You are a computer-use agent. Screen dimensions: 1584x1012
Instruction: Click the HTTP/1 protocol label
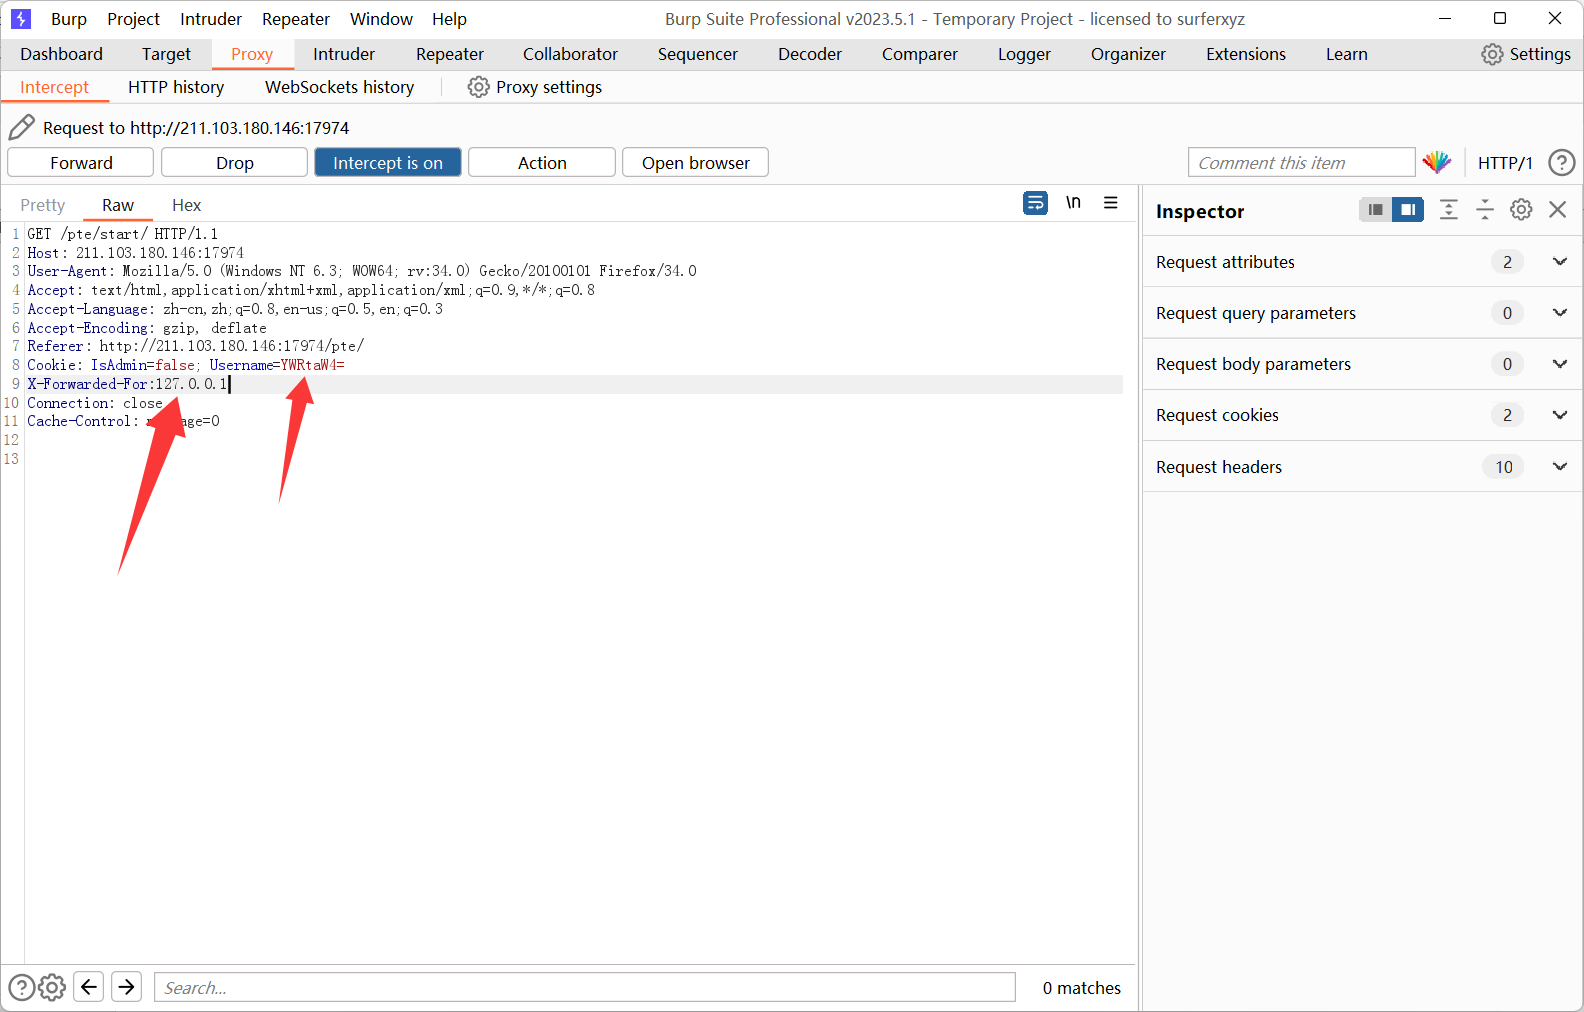click(1505, 163)
